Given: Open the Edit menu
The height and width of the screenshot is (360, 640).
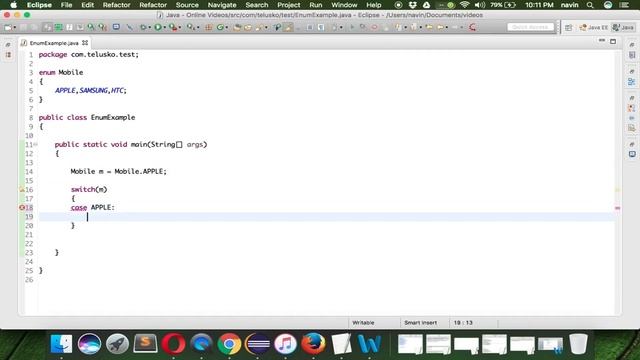Looking at the screenshot, I should point(87,5).
